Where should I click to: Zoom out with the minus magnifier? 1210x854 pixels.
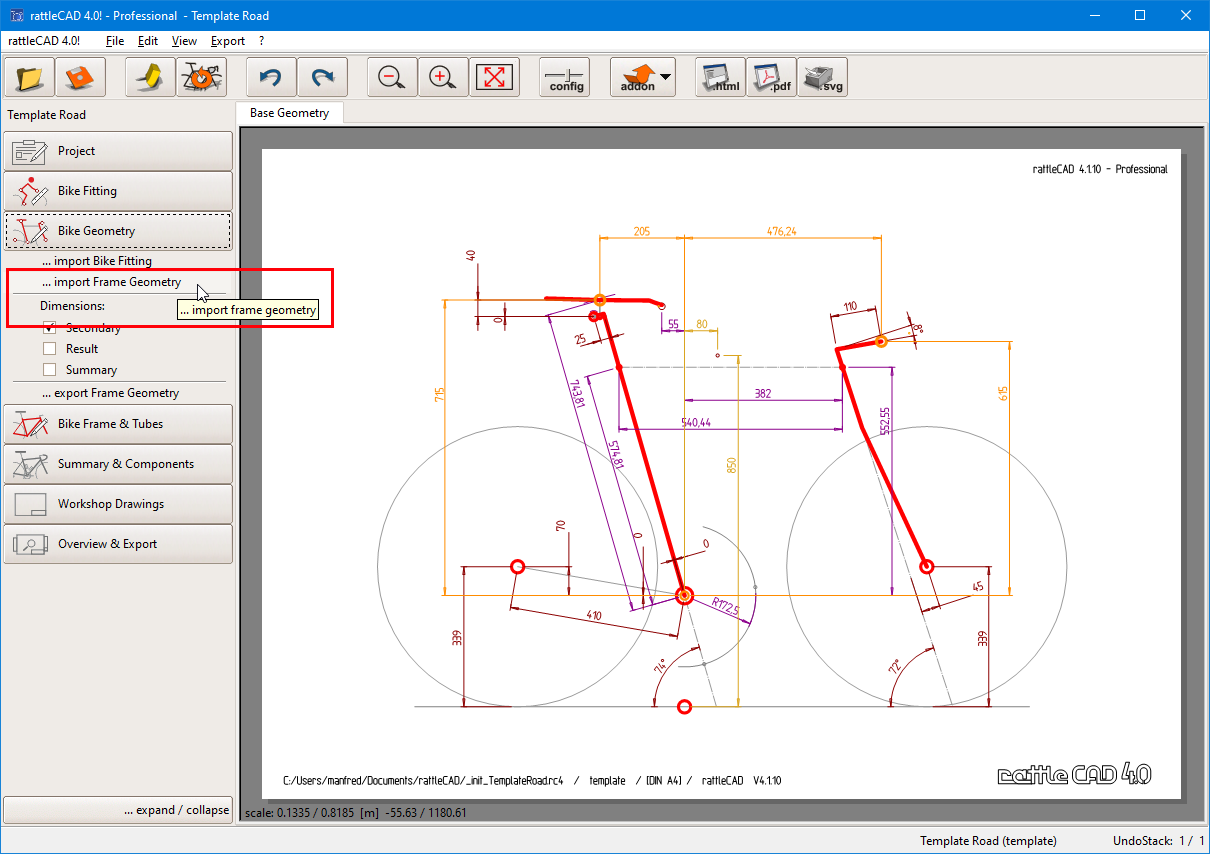click(x=392, y=77)
